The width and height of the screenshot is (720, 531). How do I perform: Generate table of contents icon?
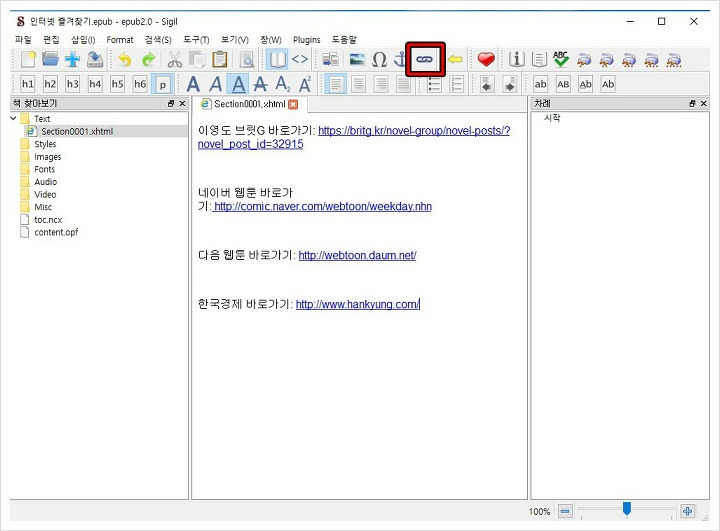(539, 60)
